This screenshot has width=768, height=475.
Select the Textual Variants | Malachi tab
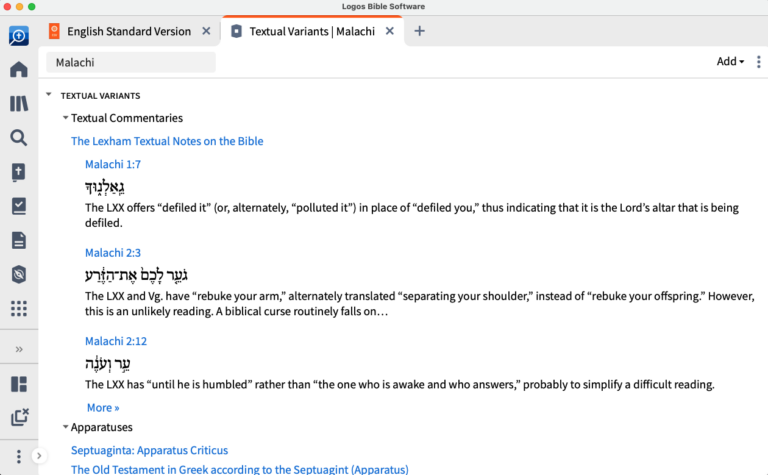311,31
